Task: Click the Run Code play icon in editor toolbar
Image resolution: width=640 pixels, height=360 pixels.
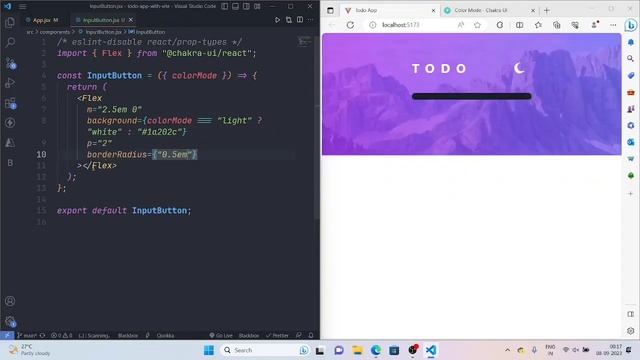Action: coord(277,20)
